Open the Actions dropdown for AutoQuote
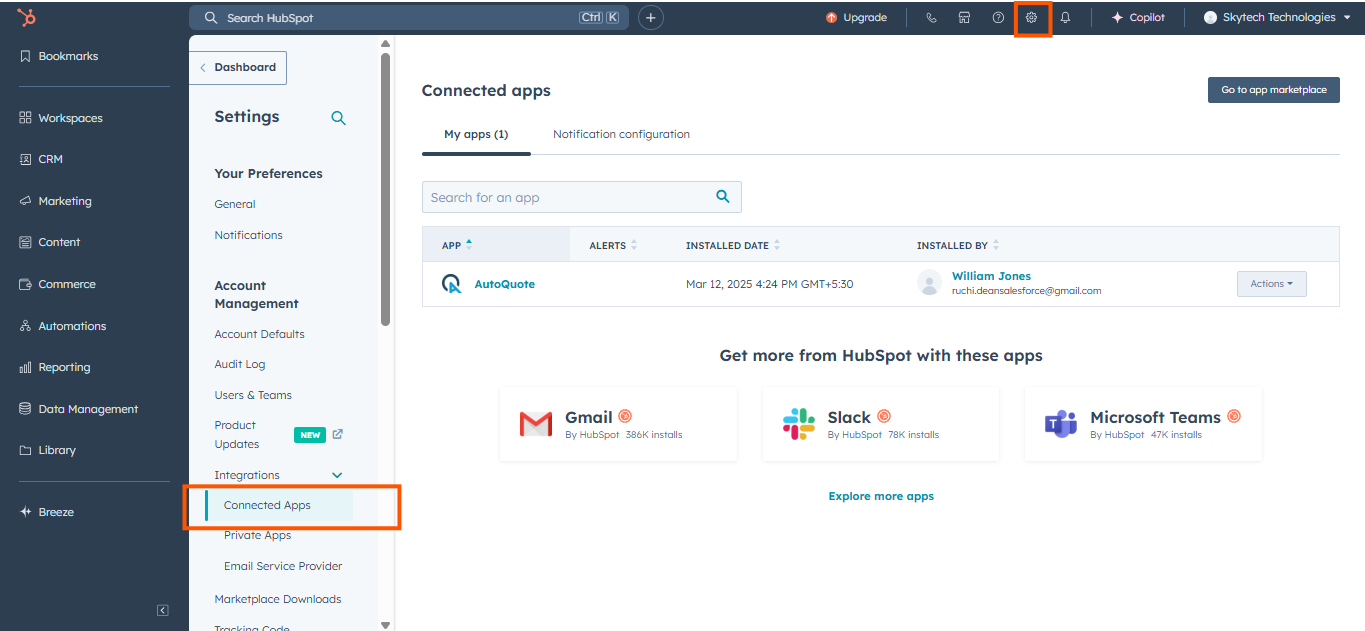Image resolution: width=1365 pixels, height=631 pixels. 1271,284
